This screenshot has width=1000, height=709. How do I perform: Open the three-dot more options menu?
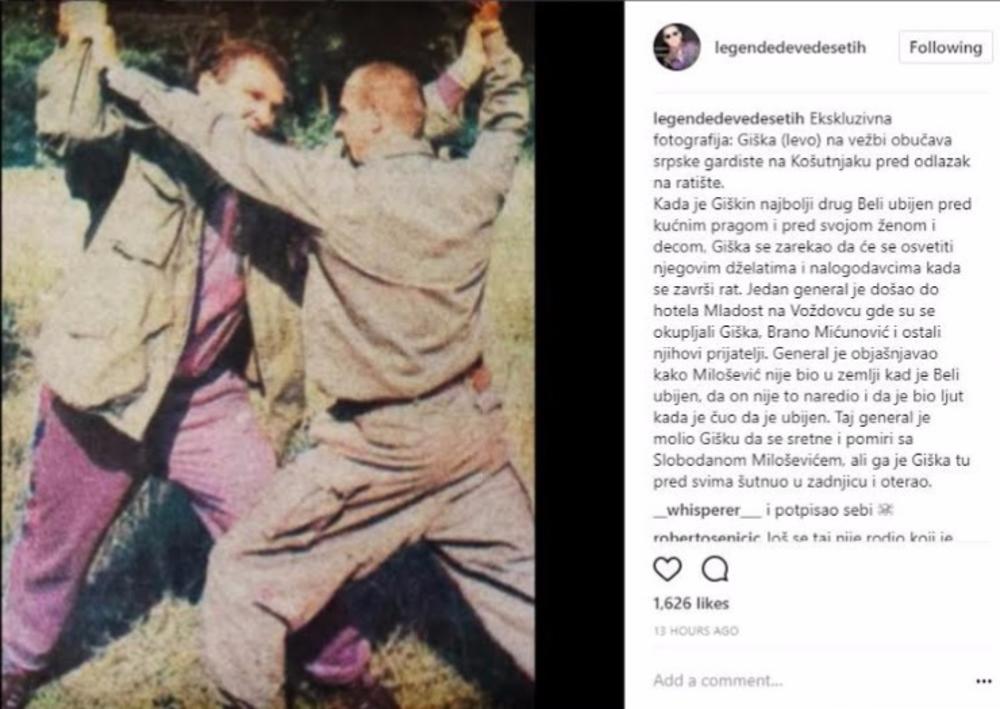pos(983,682)
